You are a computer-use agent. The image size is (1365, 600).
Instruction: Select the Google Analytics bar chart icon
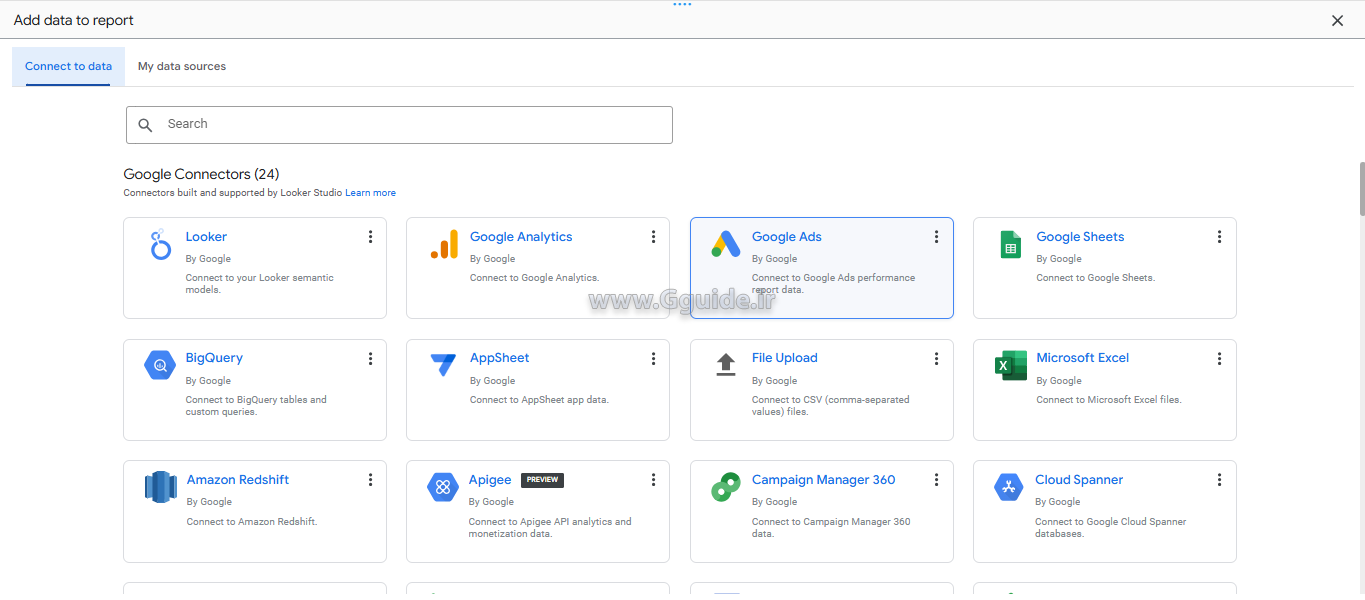click(443, 244)
